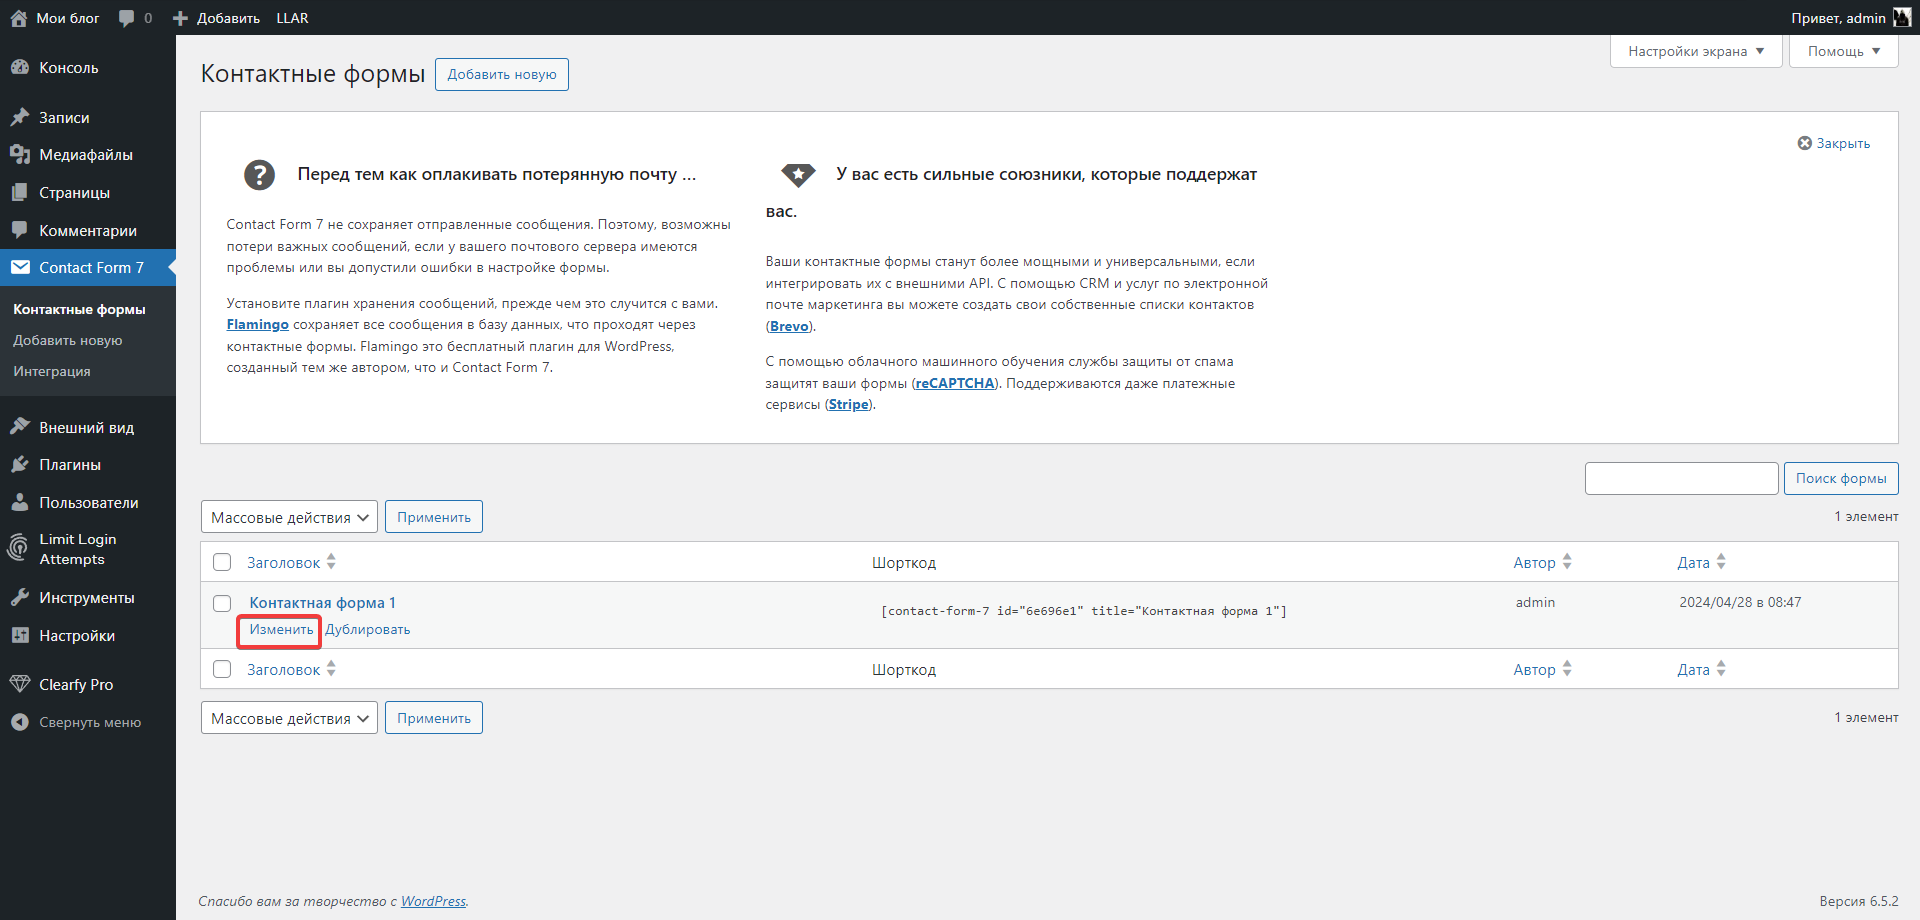Click the pin icon for Записи

pos(20,117)
